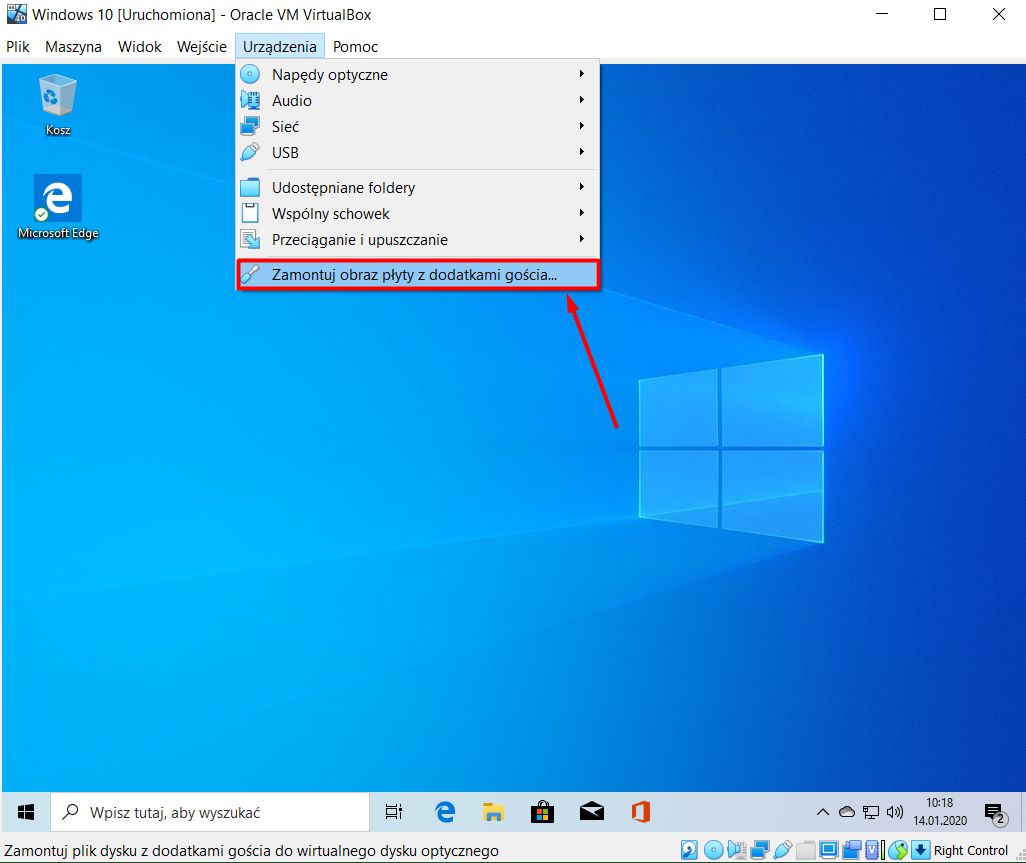Viewport: 1026px width, 863px height.
Task: Open the Maszyna menu
Action: (x=73, y=46)
